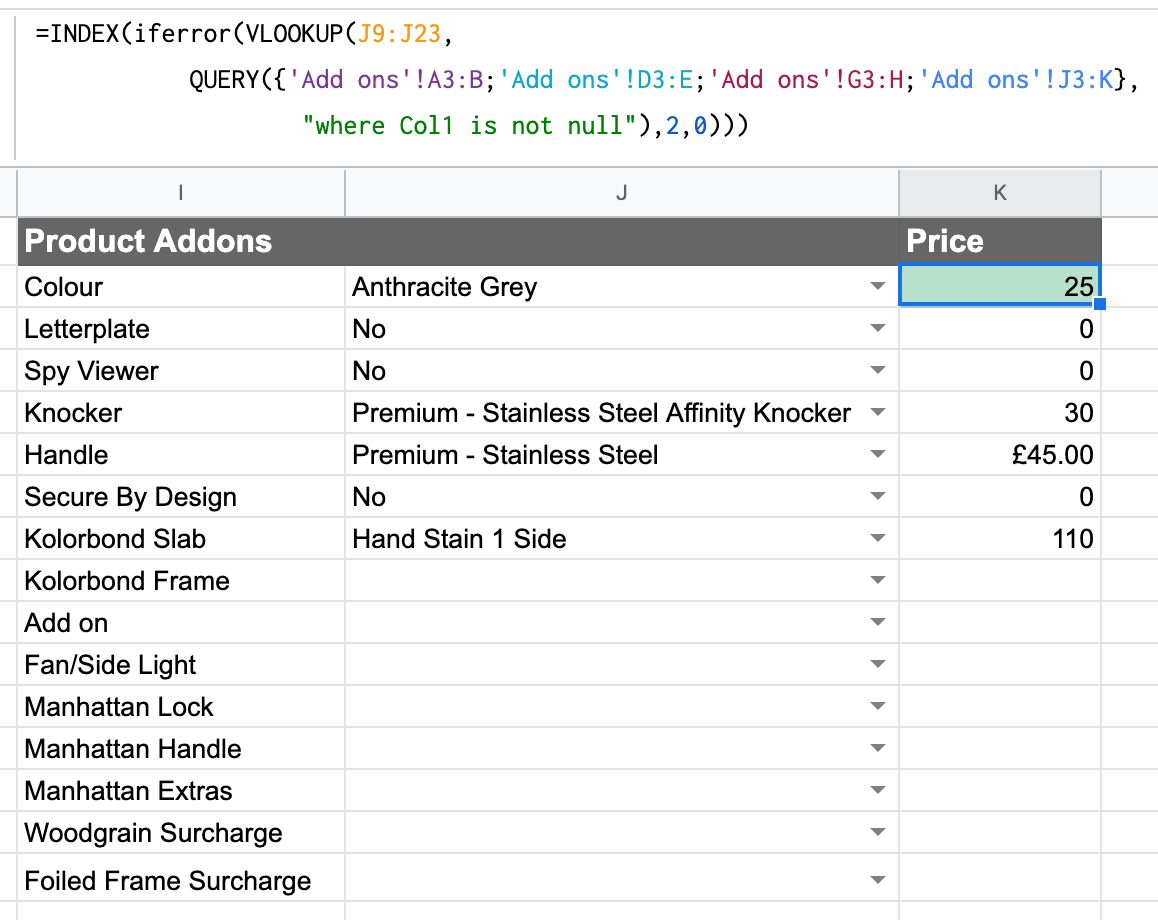Viewport: 1158px width, 920px height.
Task: Open the Kolorbond Slab dropdown
Action: point(878,539)
